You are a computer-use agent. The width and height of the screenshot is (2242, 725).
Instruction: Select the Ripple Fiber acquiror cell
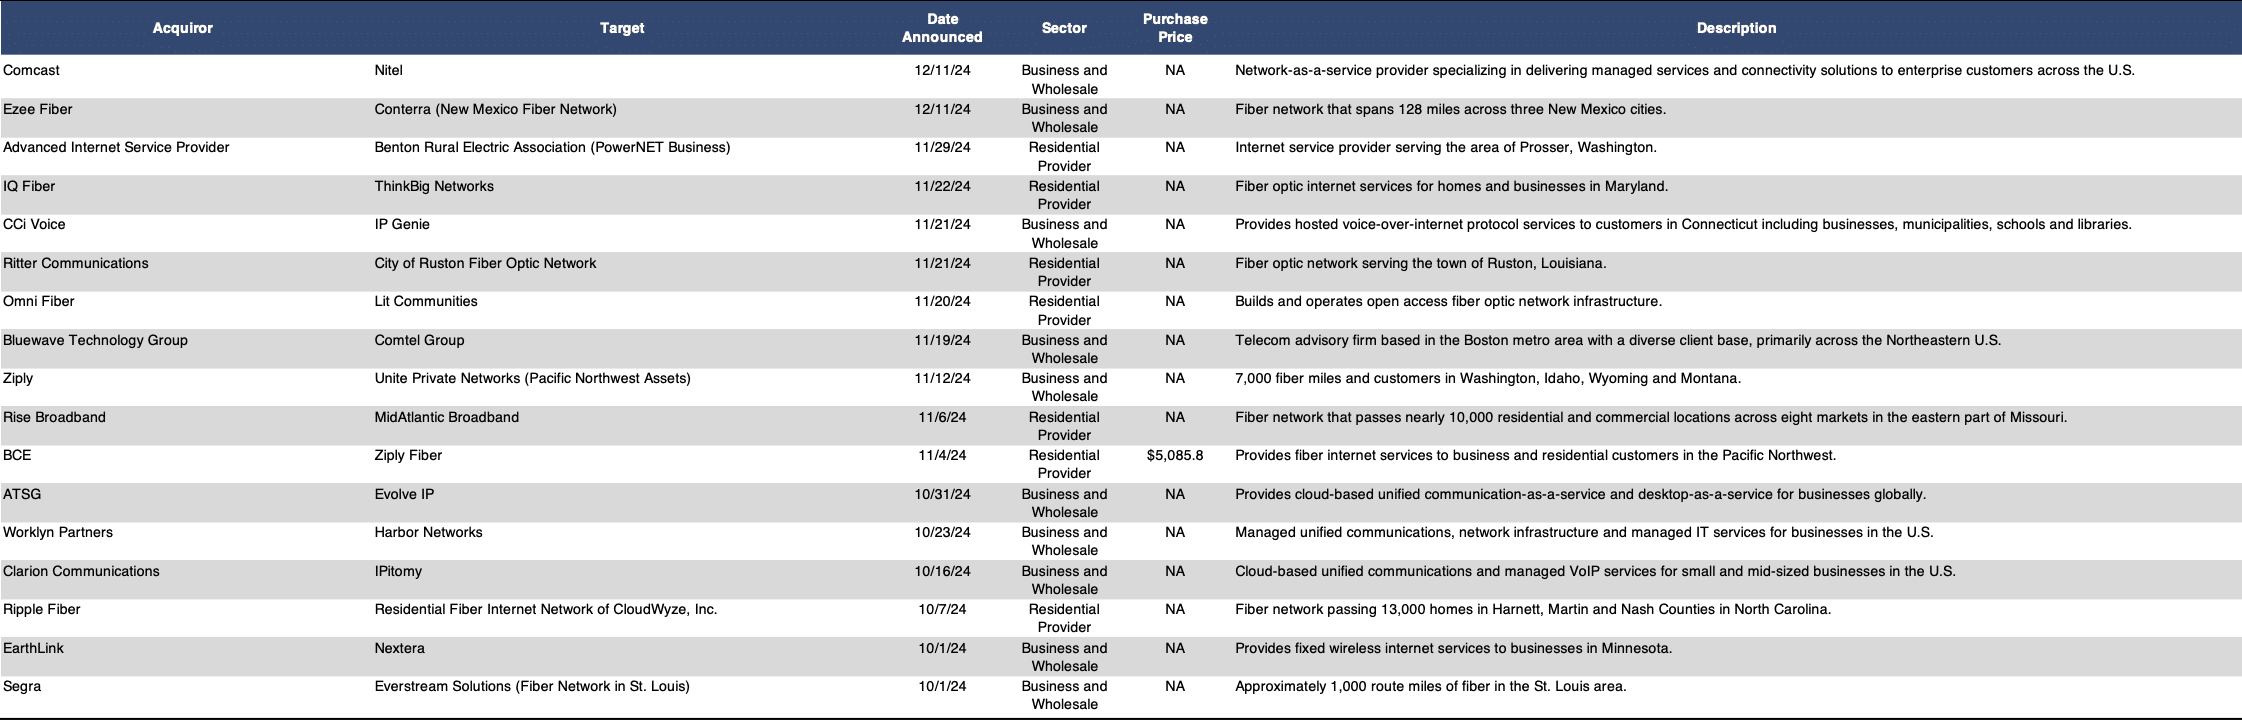pyautogui.click(x=42, y=609)
